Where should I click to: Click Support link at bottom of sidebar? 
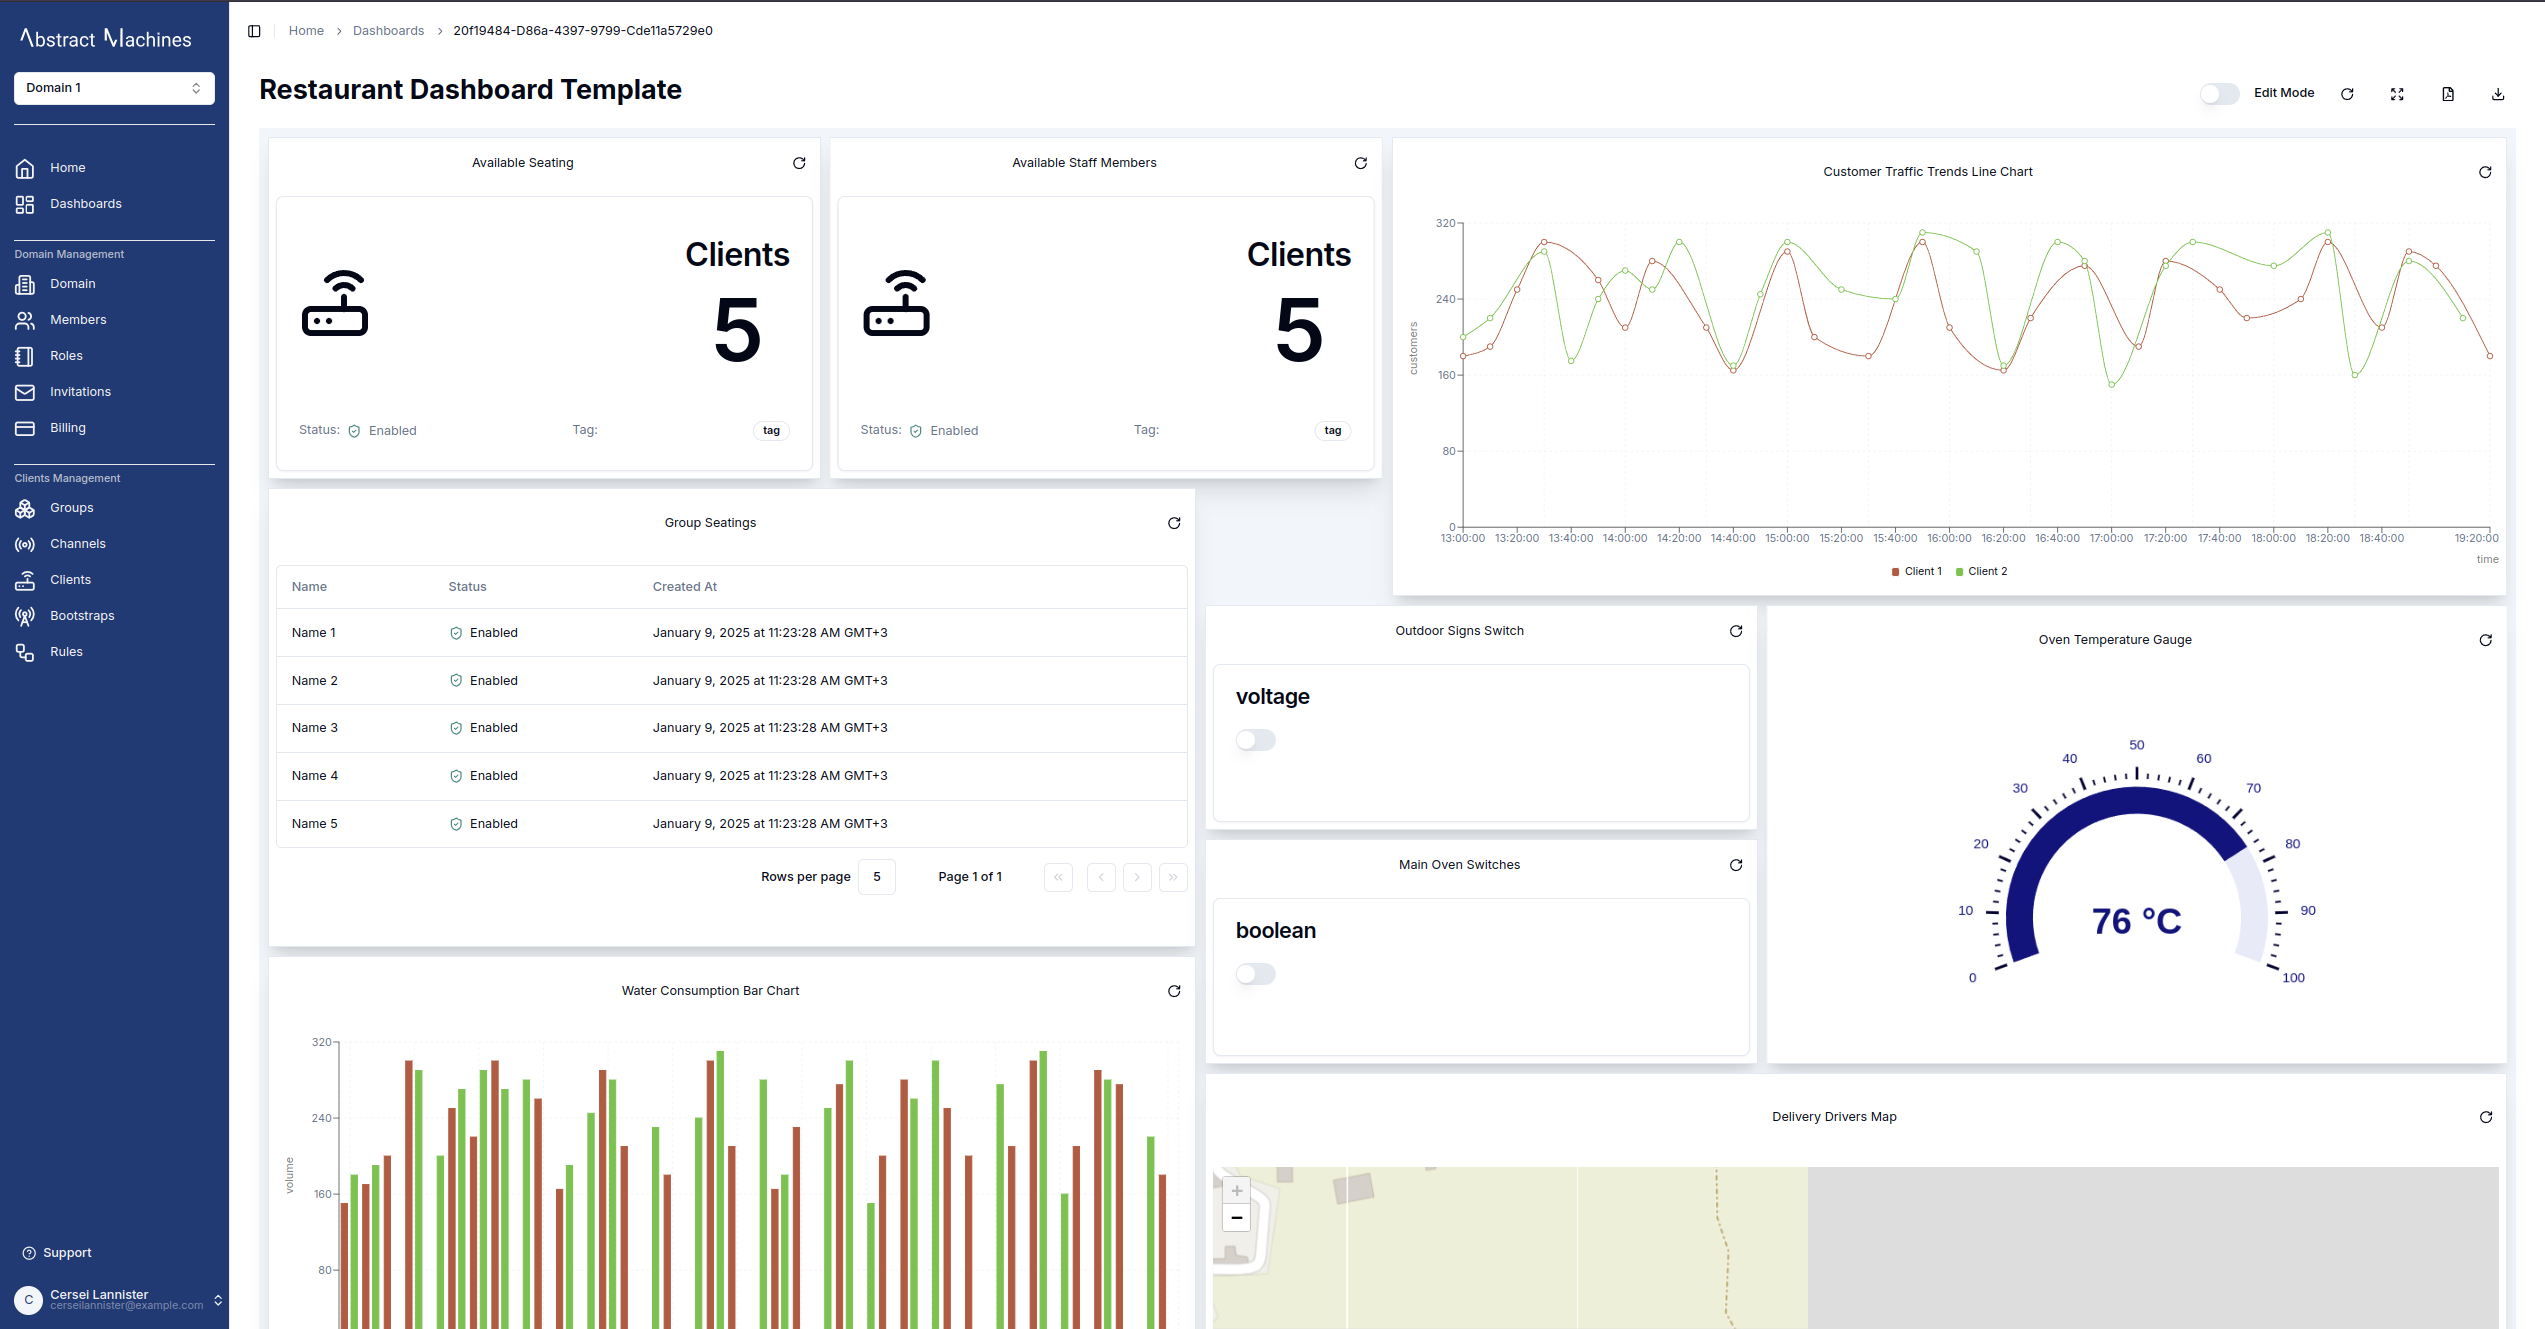coord(69,1252)
